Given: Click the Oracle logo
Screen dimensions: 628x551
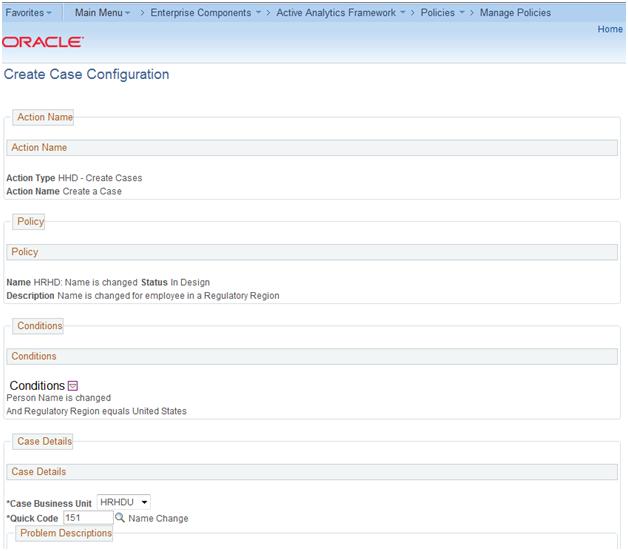Looking at the screenshot, I should point(43,42).
